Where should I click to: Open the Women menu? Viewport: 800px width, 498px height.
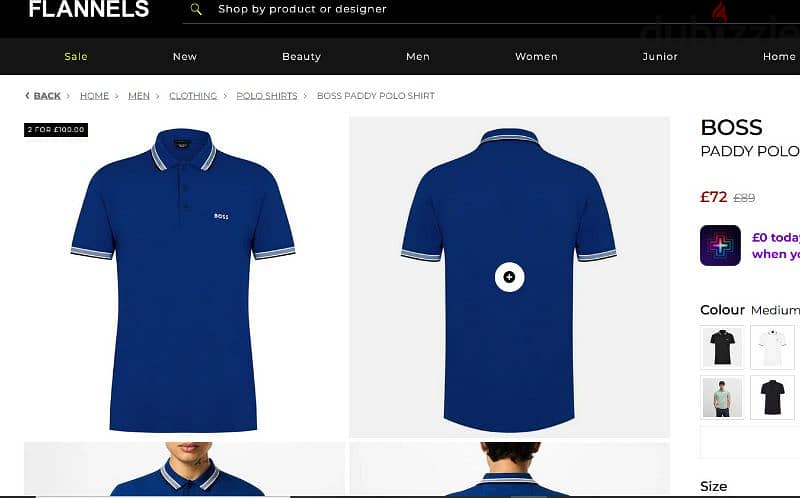[536, 57]
